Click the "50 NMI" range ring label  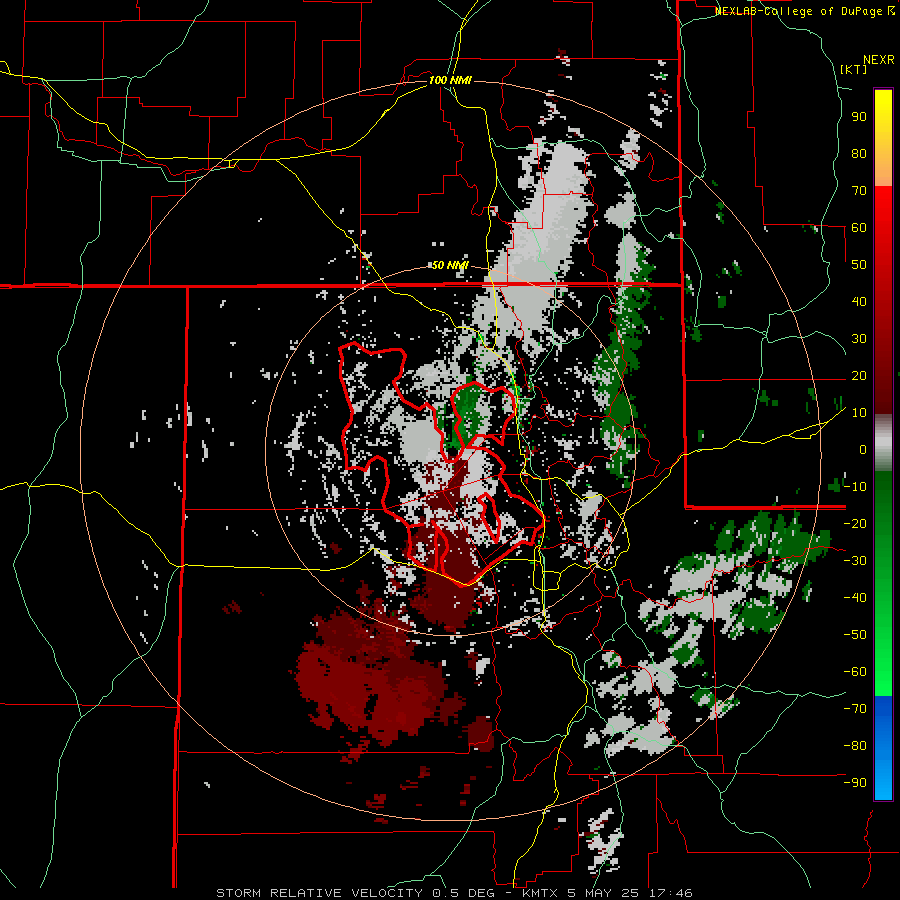(x=450, y=265)
